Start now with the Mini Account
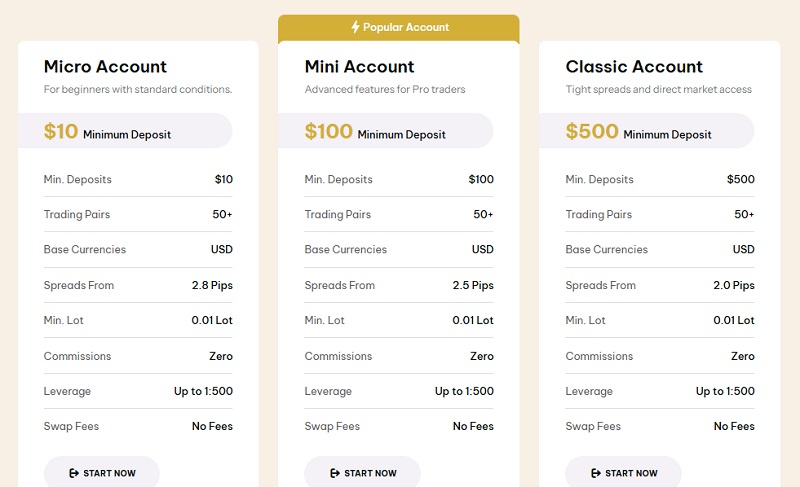This screenshot has height=487, width=800. click(x=363, y=473)
